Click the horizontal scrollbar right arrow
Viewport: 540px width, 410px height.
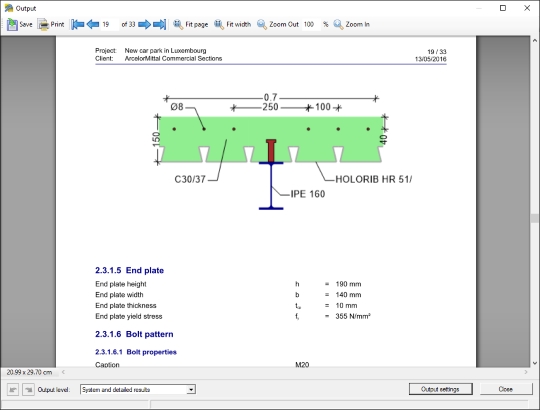click(526, 372)
